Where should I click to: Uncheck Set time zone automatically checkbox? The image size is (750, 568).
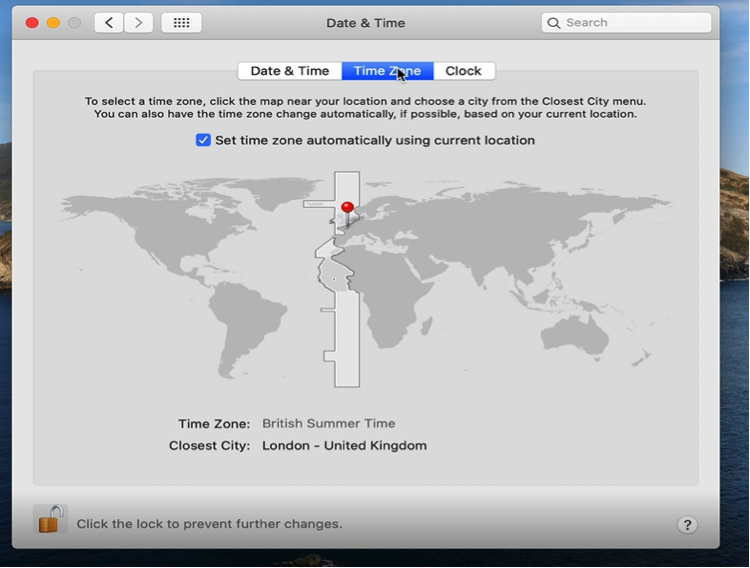coord(203,140)
